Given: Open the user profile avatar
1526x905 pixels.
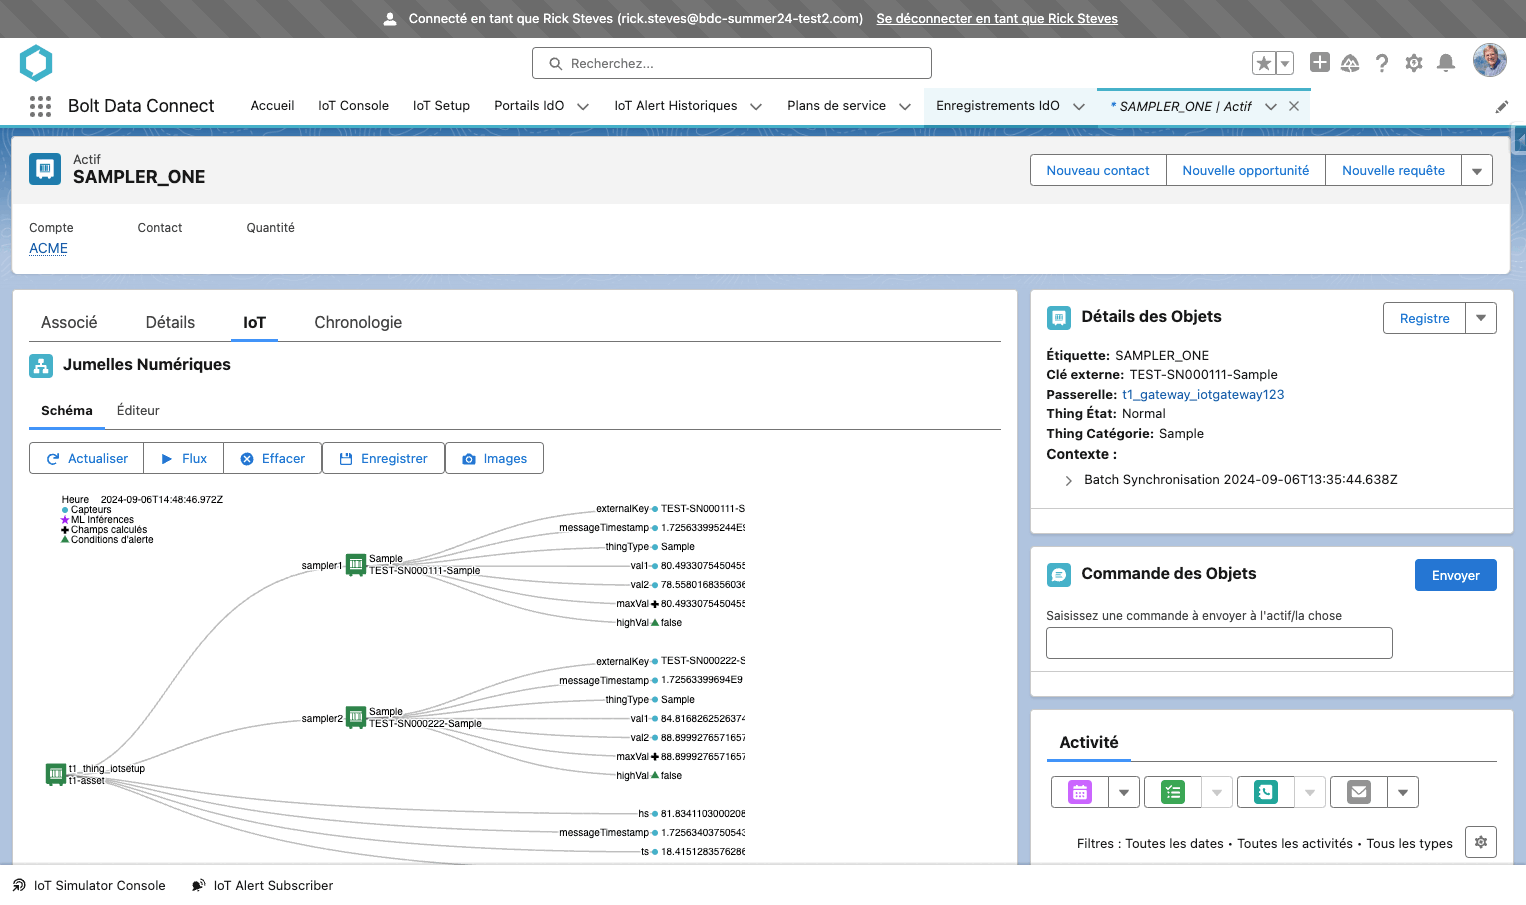Looking at the screenshot, I should click(x=1490, y=60).
